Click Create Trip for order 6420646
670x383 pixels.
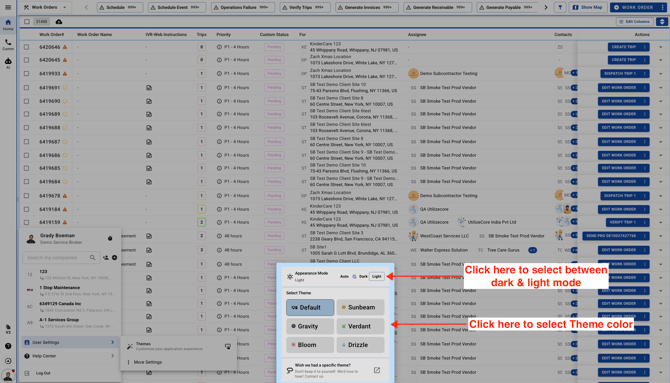click(x=624, y=47)
